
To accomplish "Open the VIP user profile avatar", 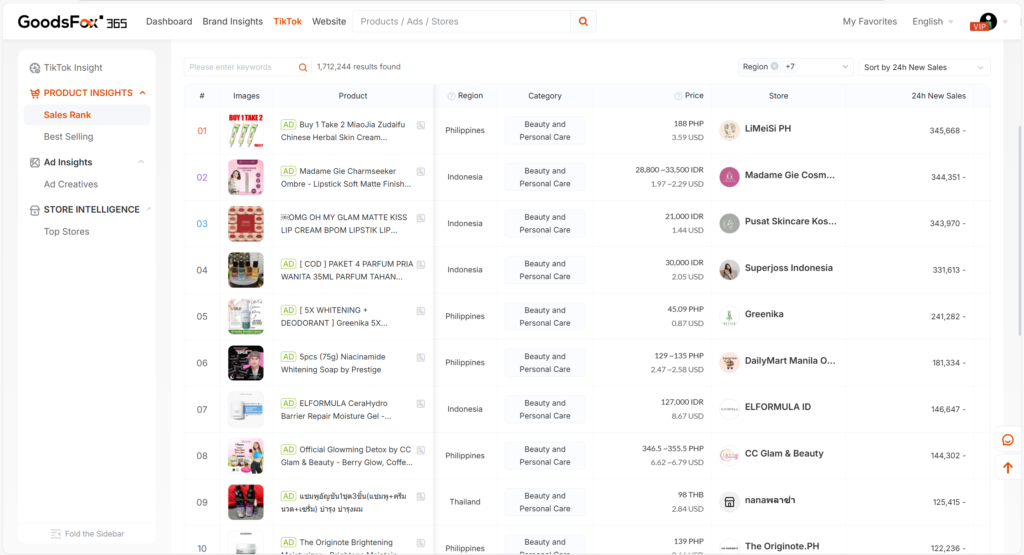I will [987, 21].
